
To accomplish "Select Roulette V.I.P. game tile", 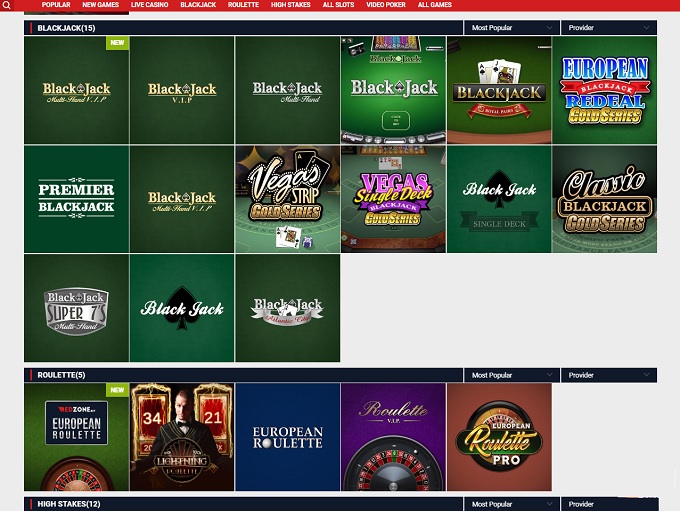I will (393, 437).
